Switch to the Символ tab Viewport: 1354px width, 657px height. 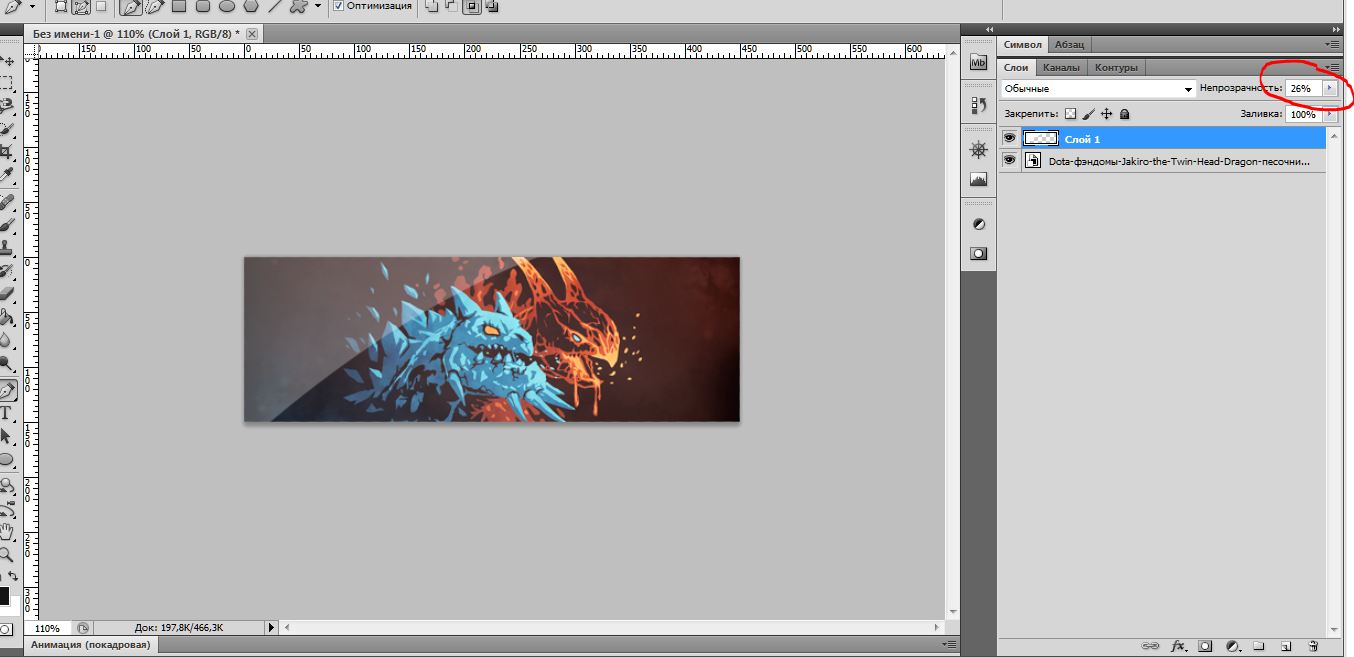coord(1022,44)
